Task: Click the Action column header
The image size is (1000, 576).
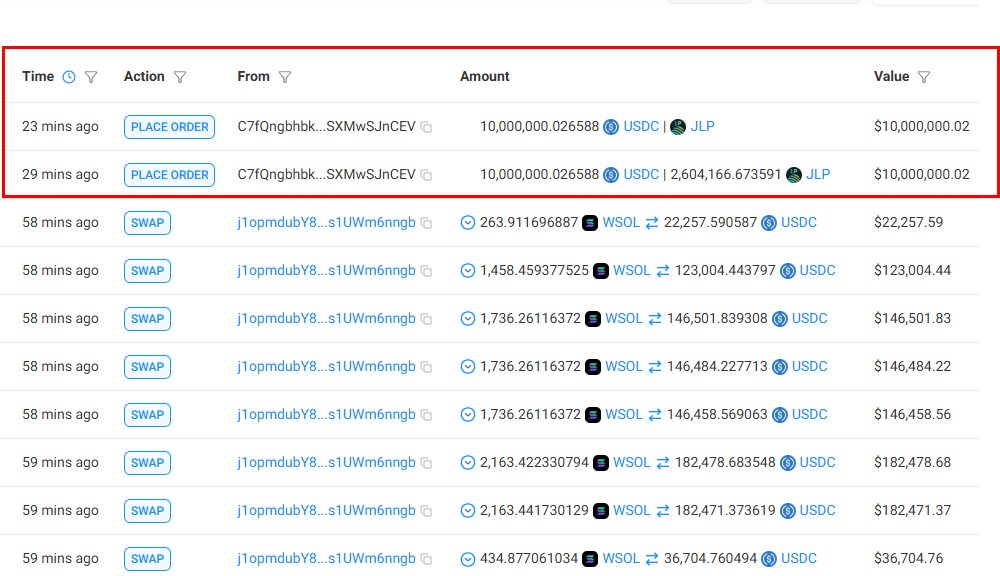Action: (x=144, y=77)
